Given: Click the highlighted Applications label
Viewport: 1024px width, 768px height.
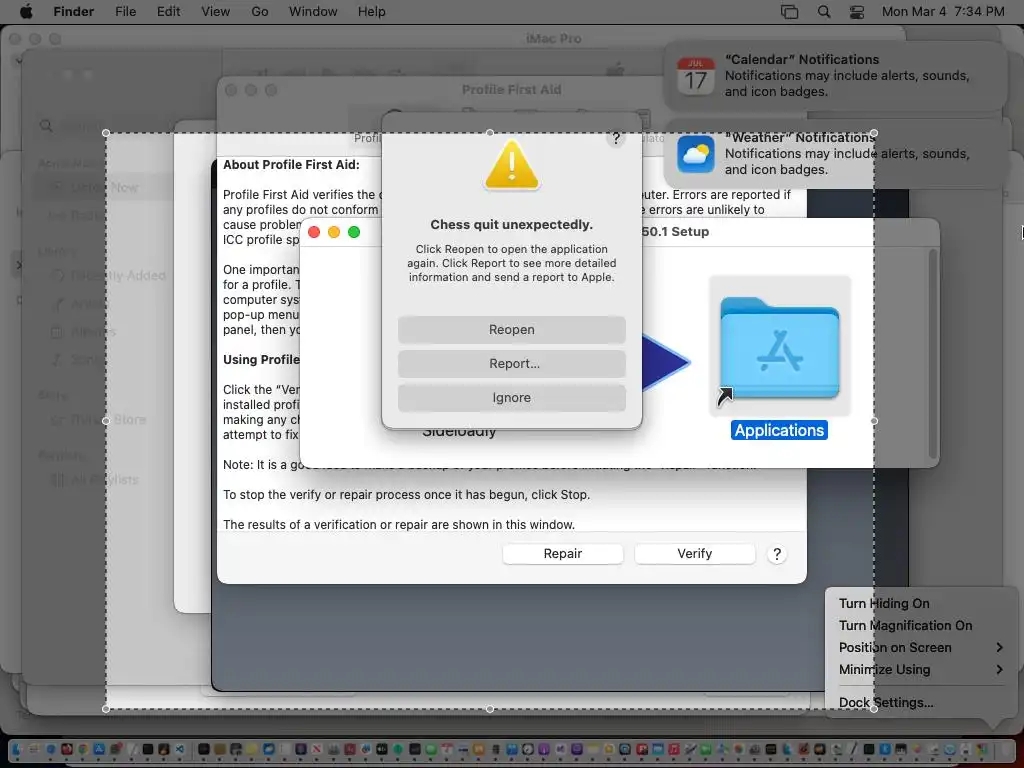Looking at the screenshot, I should click(x=779, y=430).
